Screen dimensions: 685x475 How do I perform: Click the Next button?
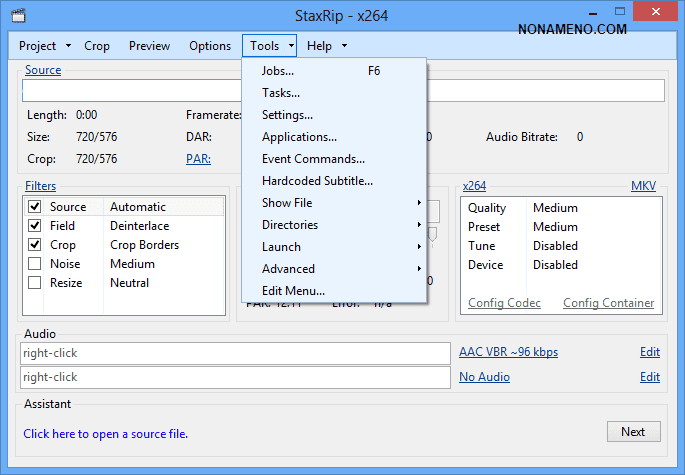633,432
